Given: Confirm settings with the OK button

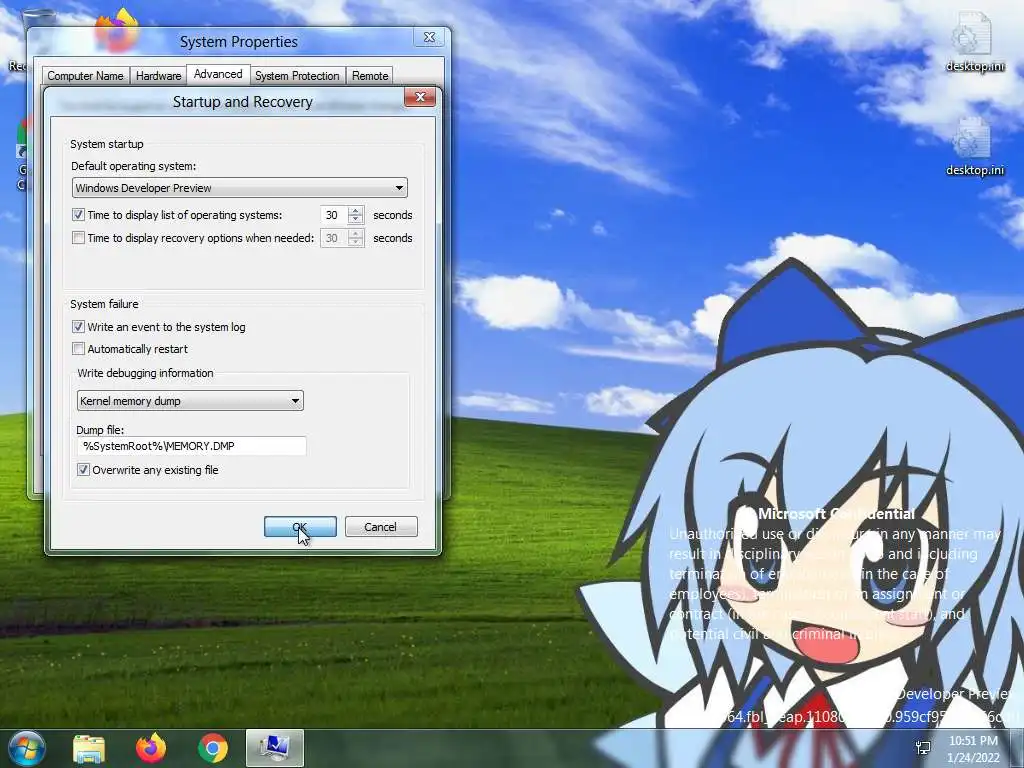Looking at the screenshot, I should click(x=300, y=527).
